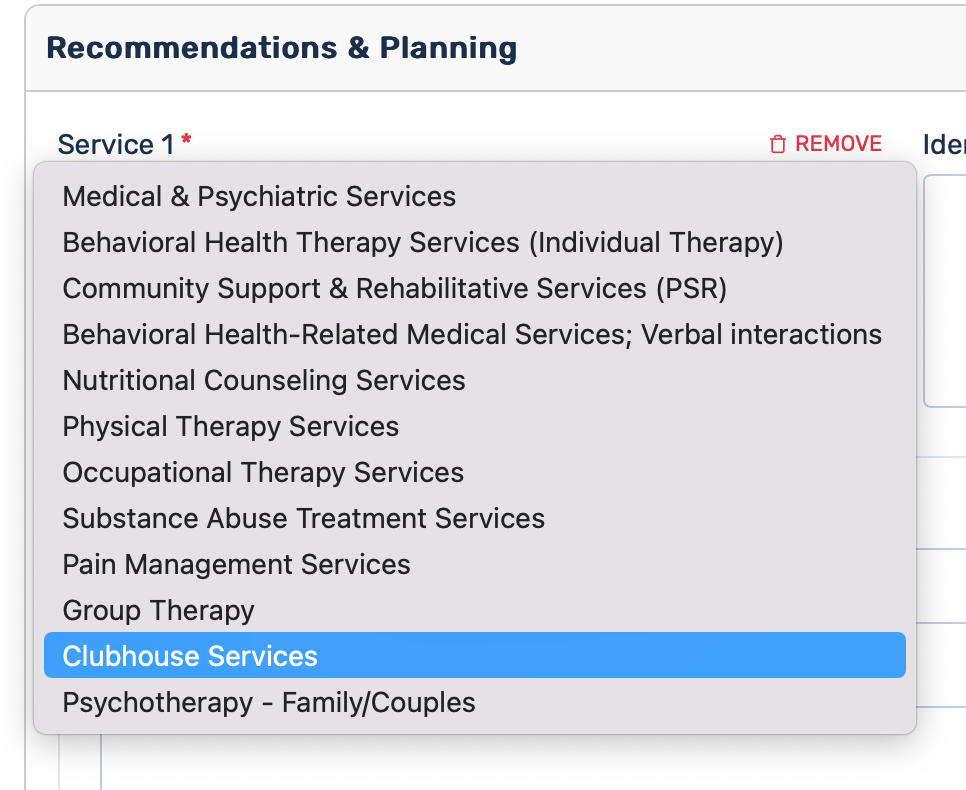The image size is (966, 790).
Task: Select Pain Management Services option
Action: click(x=236, y=565)
